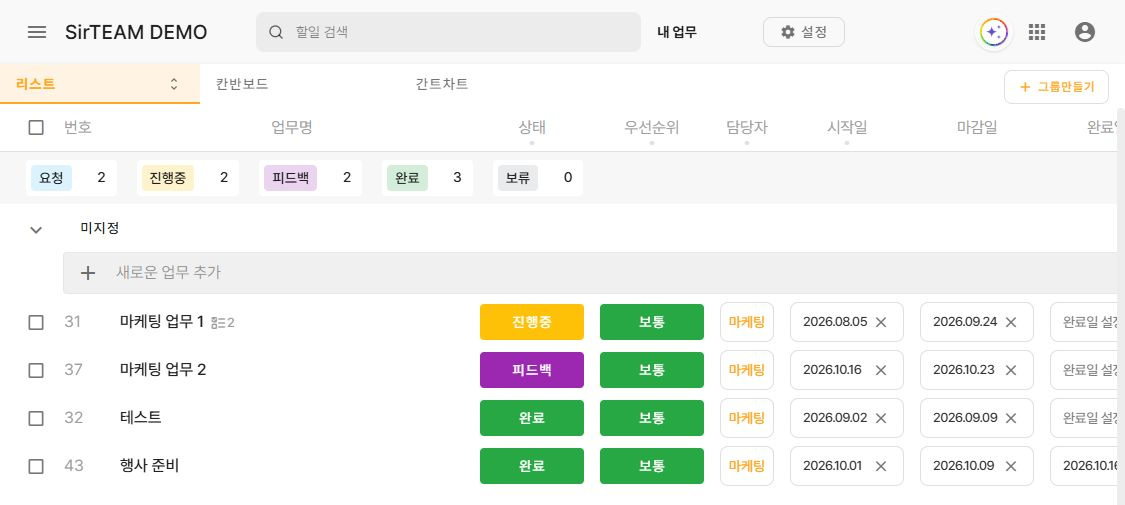1125x505 pixels.
Task: Sort by the 우선순위 column header
Action: tap(651, 128)
